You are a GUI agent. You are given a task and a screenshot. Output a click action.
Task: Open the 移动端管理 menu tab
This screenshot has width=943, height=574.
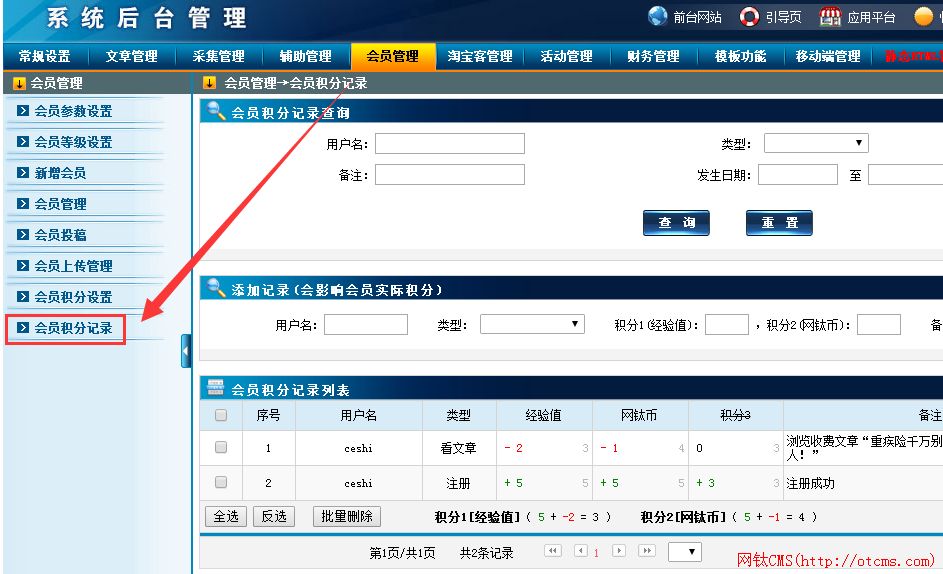coord(828,57)
